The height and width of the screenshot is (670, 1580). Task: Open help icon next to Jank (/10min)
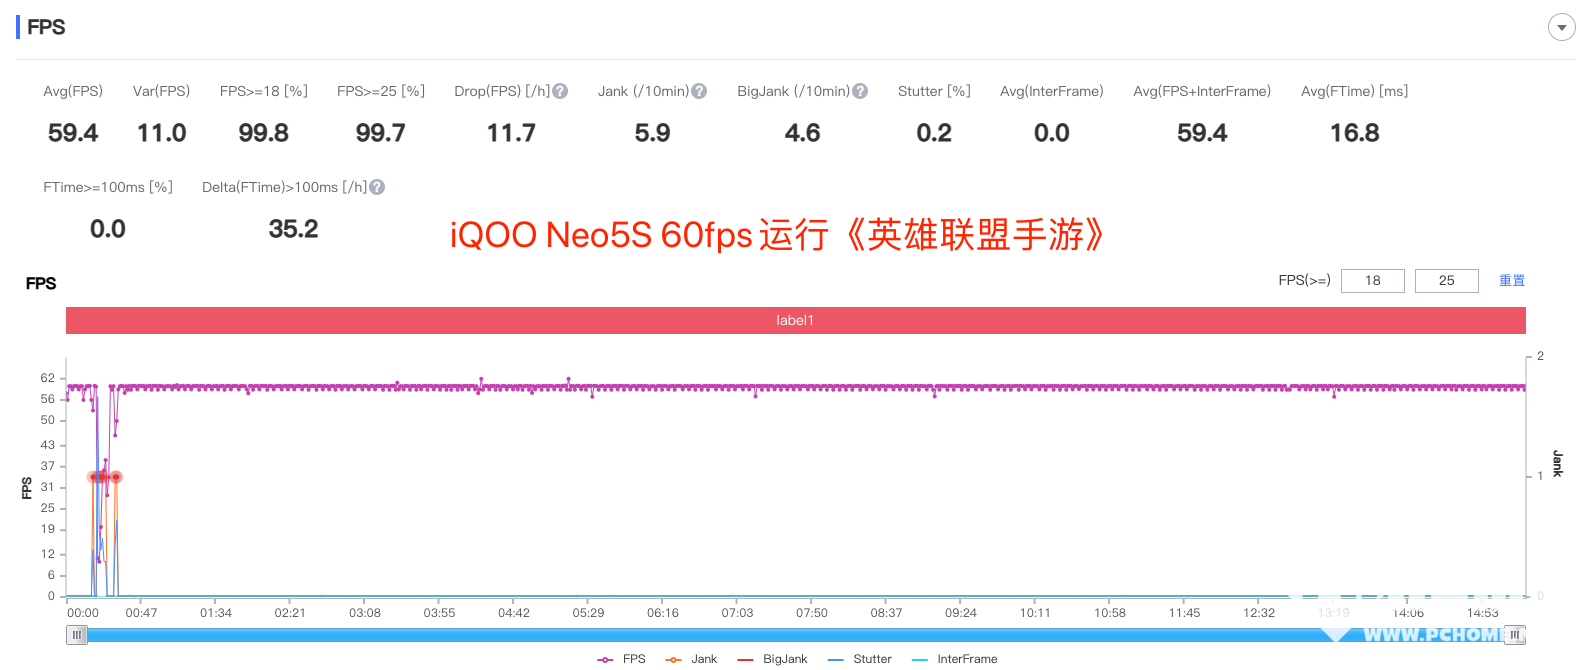click(699, 91)
